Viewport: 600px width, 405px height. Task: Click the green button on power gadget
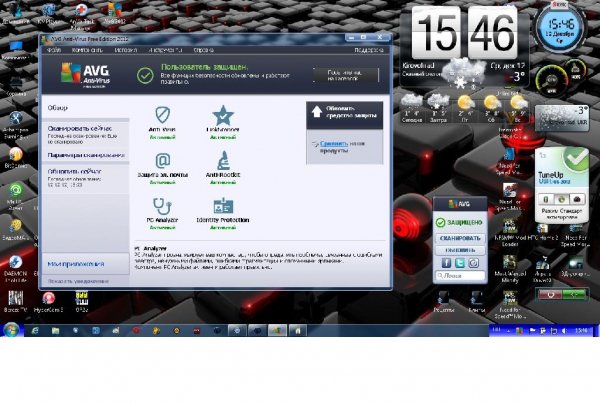coord(574,294)
